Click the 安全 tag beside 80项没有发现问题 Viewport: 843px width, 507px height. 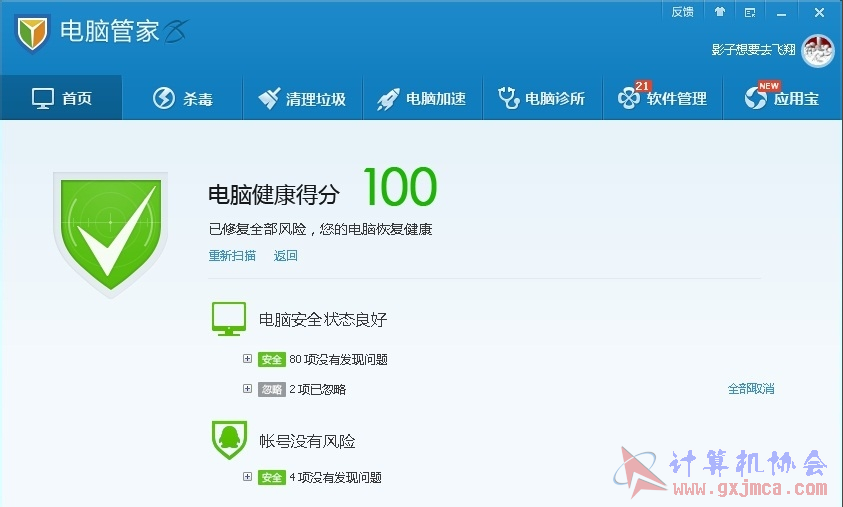272,360
